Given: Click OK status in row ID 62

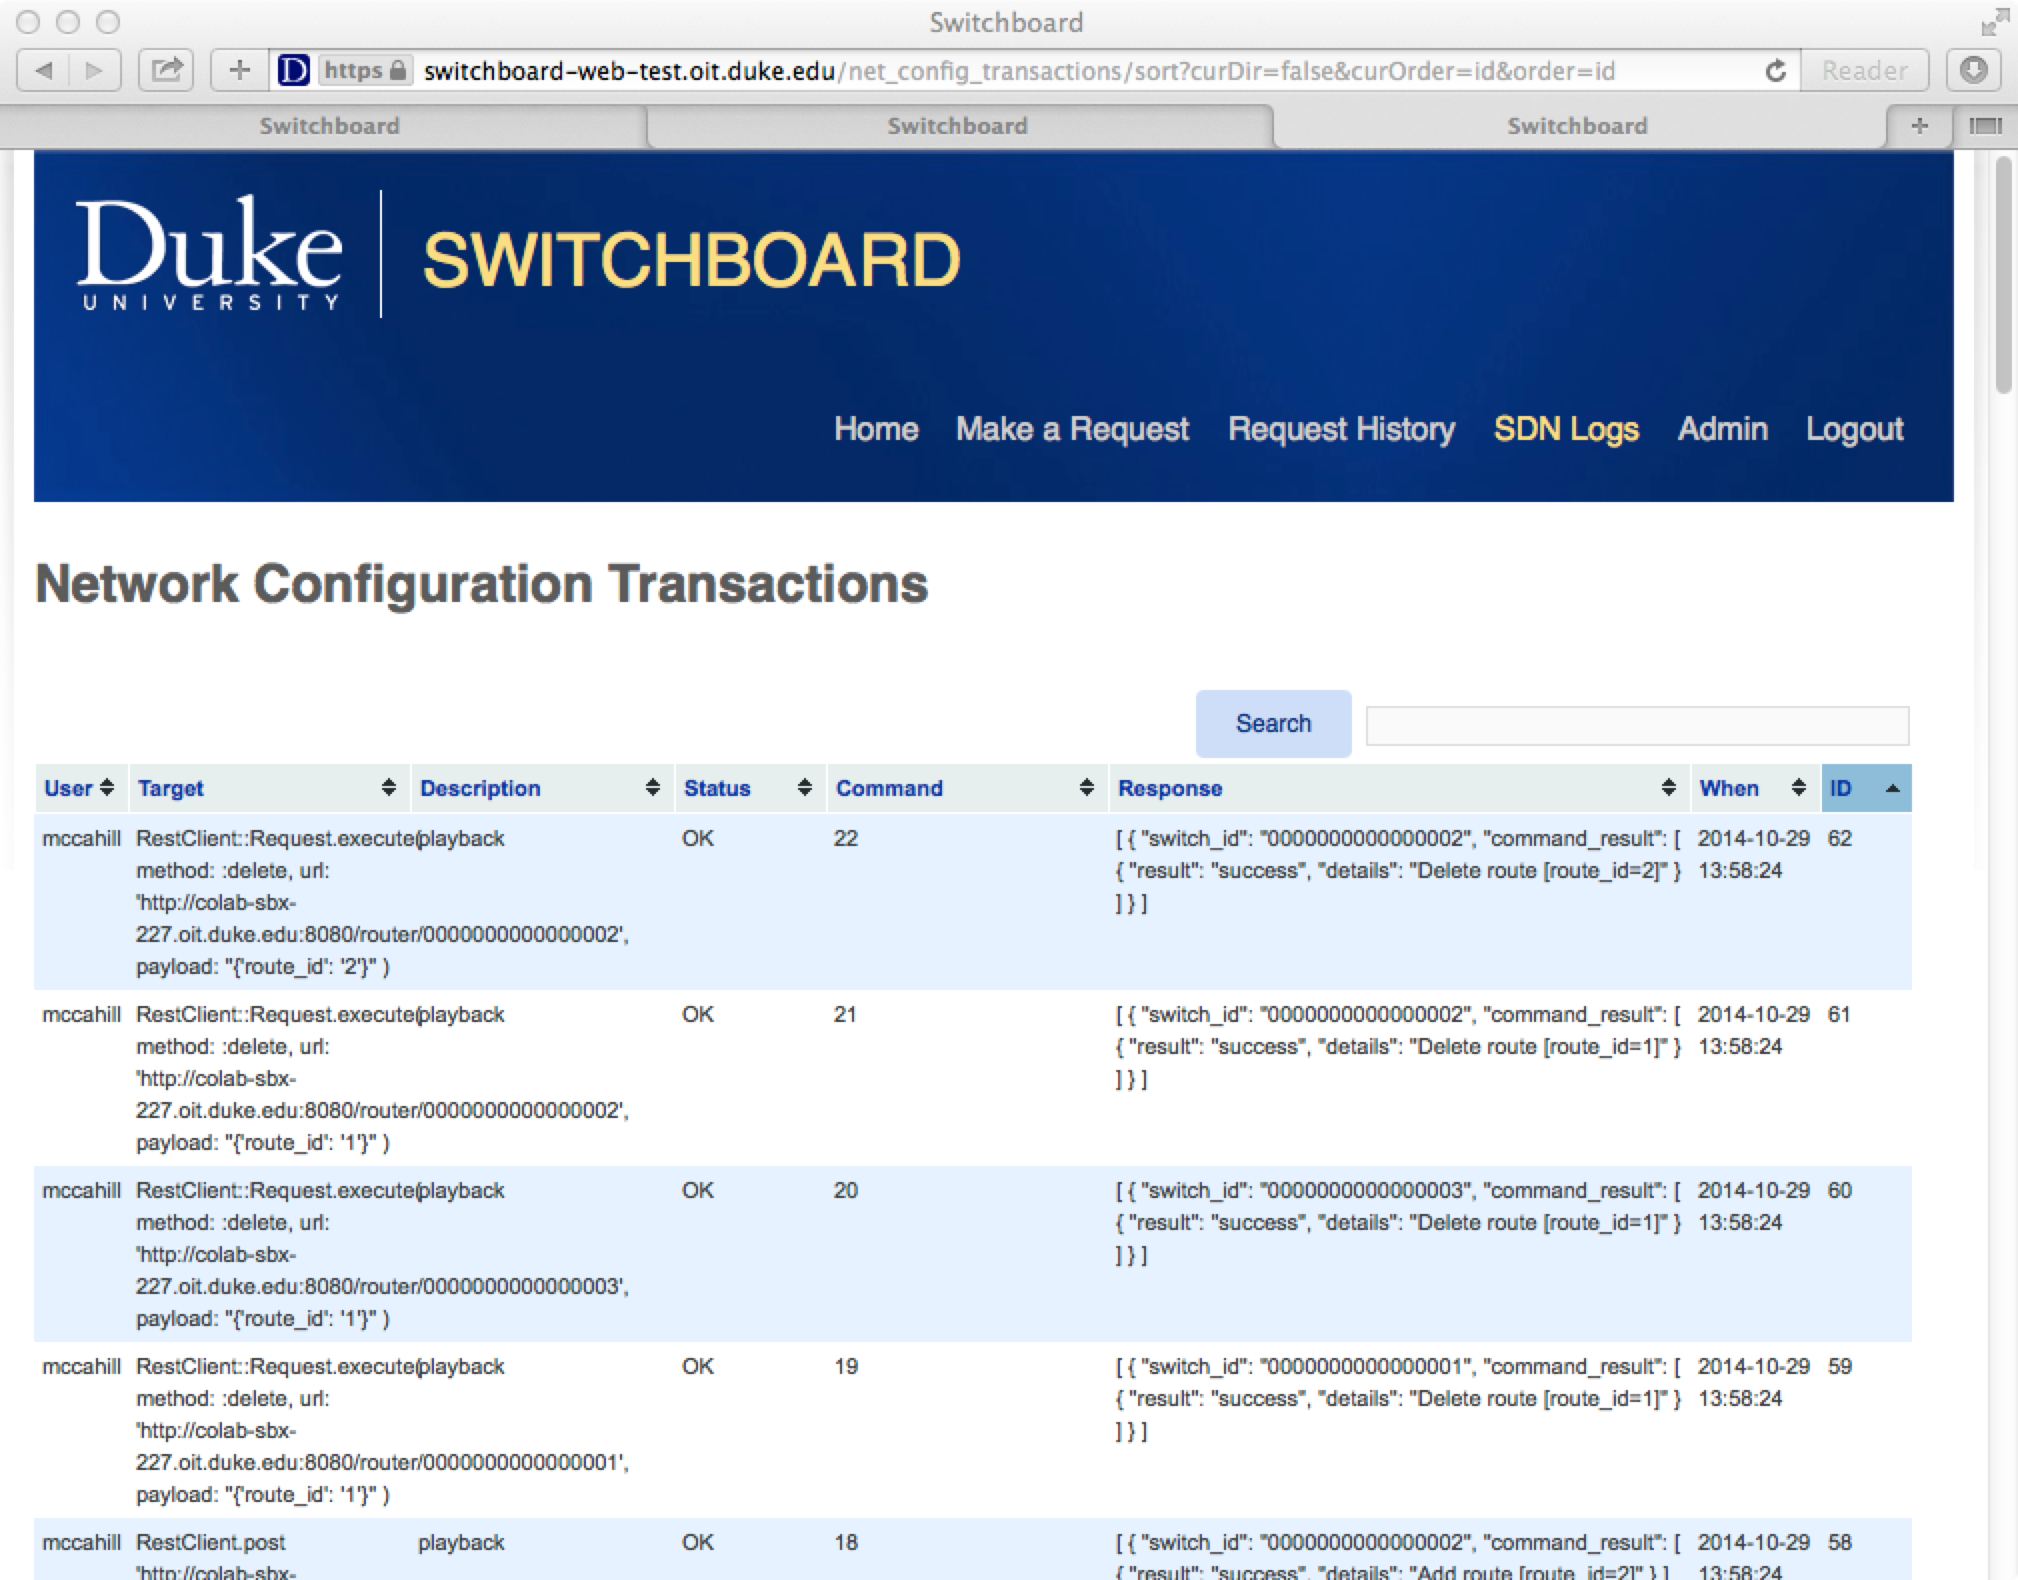Looking at the screenshot, I should tap(698, 838).
